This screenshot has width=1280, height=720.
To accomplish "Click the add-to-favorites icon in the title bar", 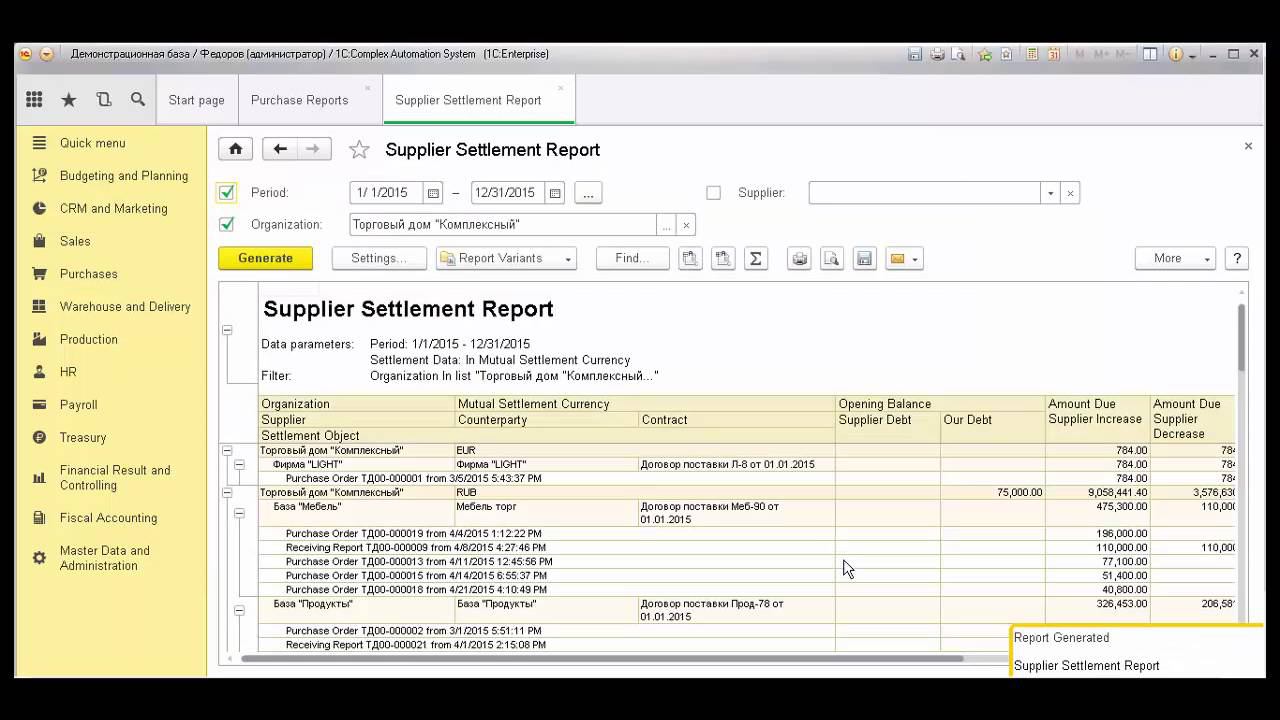I will 985,54.
